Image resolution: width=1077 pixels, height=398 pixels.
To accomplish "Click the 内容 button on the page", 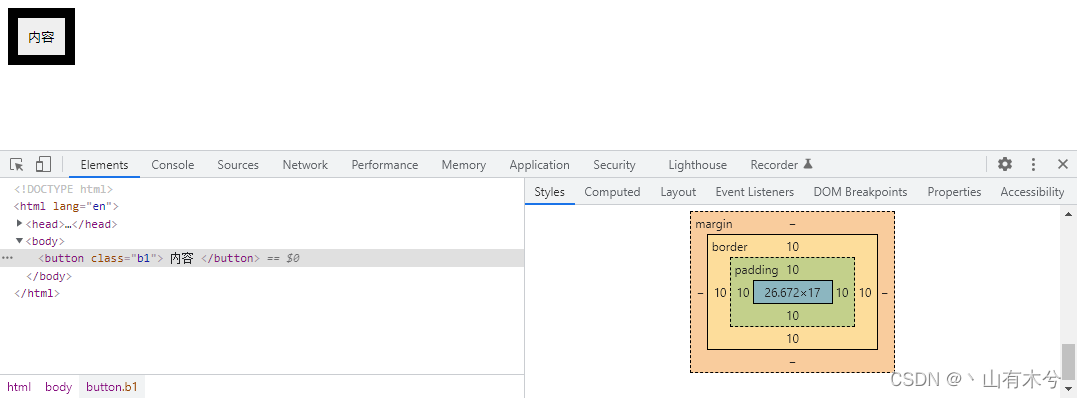I will (x=41, y=37).
